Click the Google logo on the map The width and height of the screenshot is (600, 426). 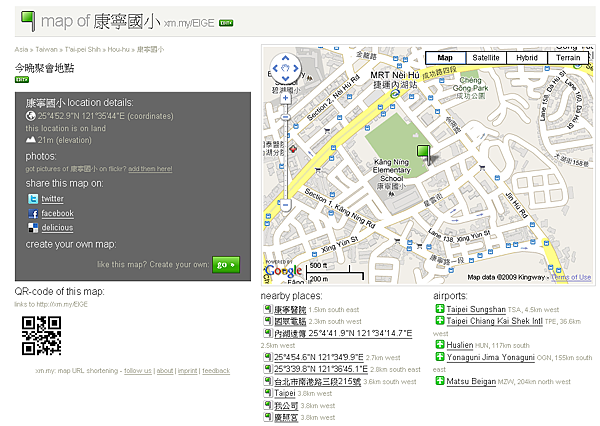pyautogui.click(x=283, y=271)
